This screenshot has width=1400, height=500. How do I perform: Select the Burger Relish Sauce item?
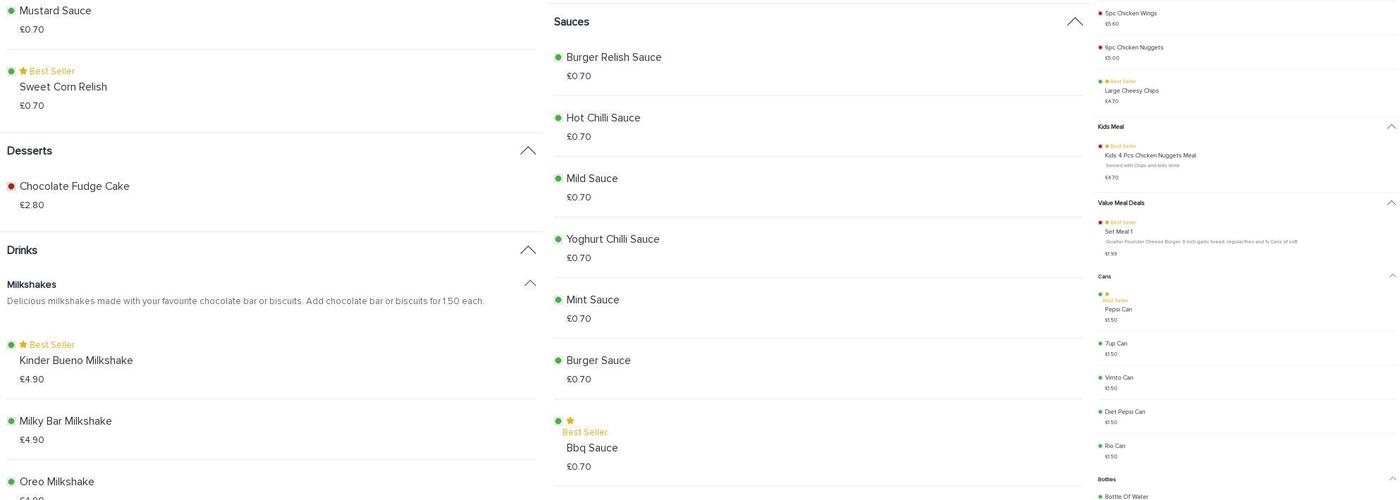click(613, 58)
